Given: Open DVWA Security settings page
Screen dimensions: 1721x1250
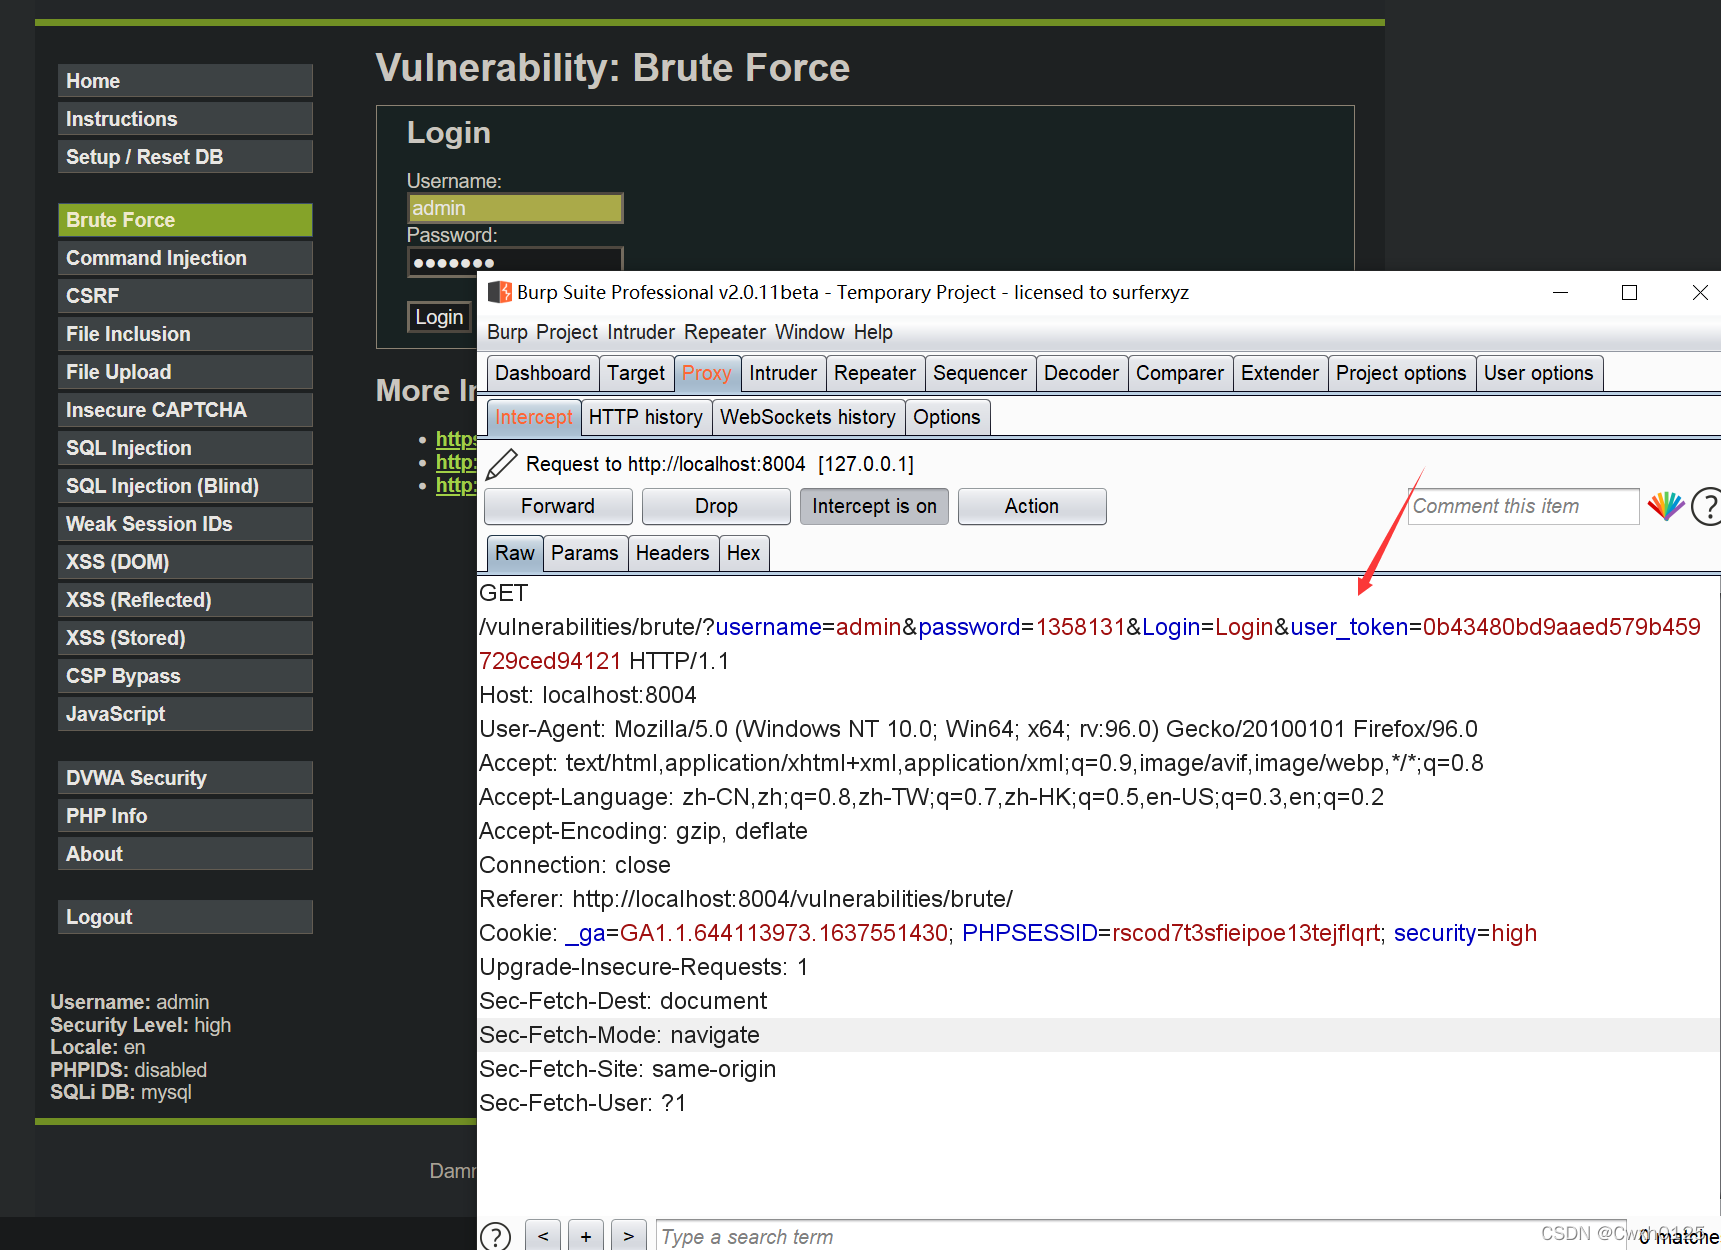Looking at the screenshot, I should [185, 778].
